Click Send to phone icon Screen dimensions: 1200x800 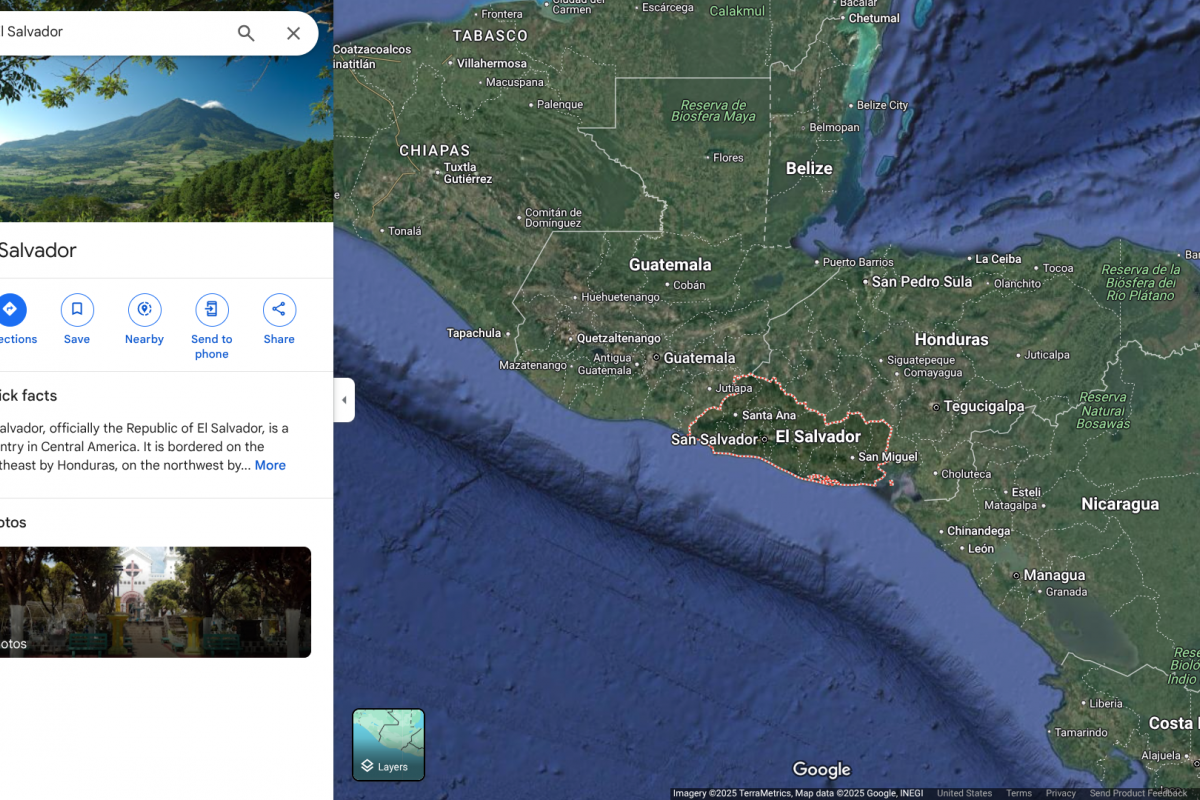tap(211, 310)
